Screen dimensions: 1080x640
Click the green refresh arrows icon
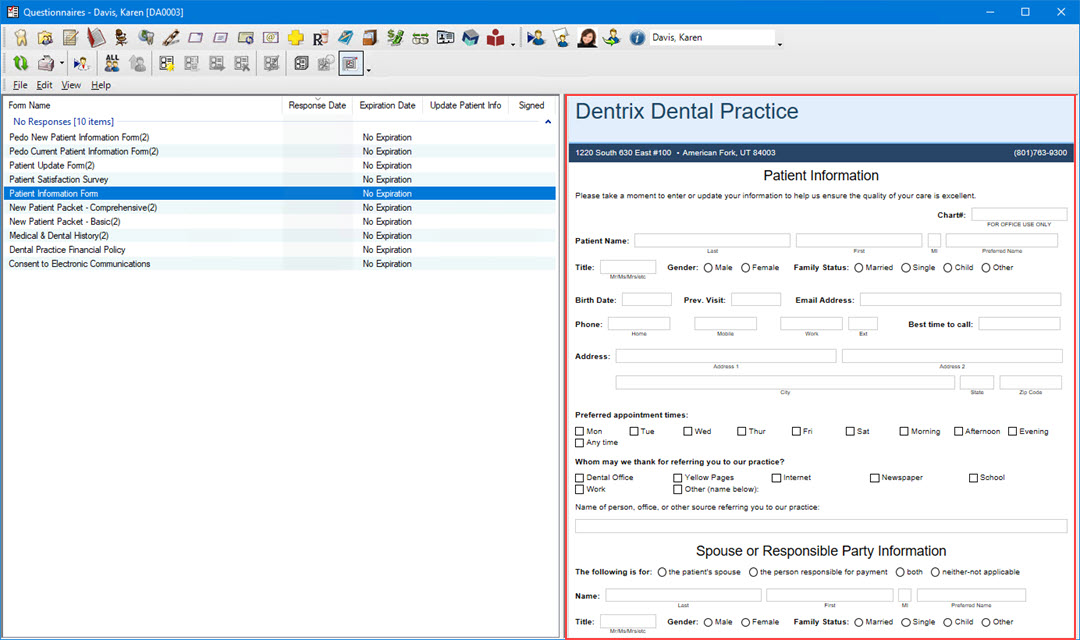tap(20, 64)
